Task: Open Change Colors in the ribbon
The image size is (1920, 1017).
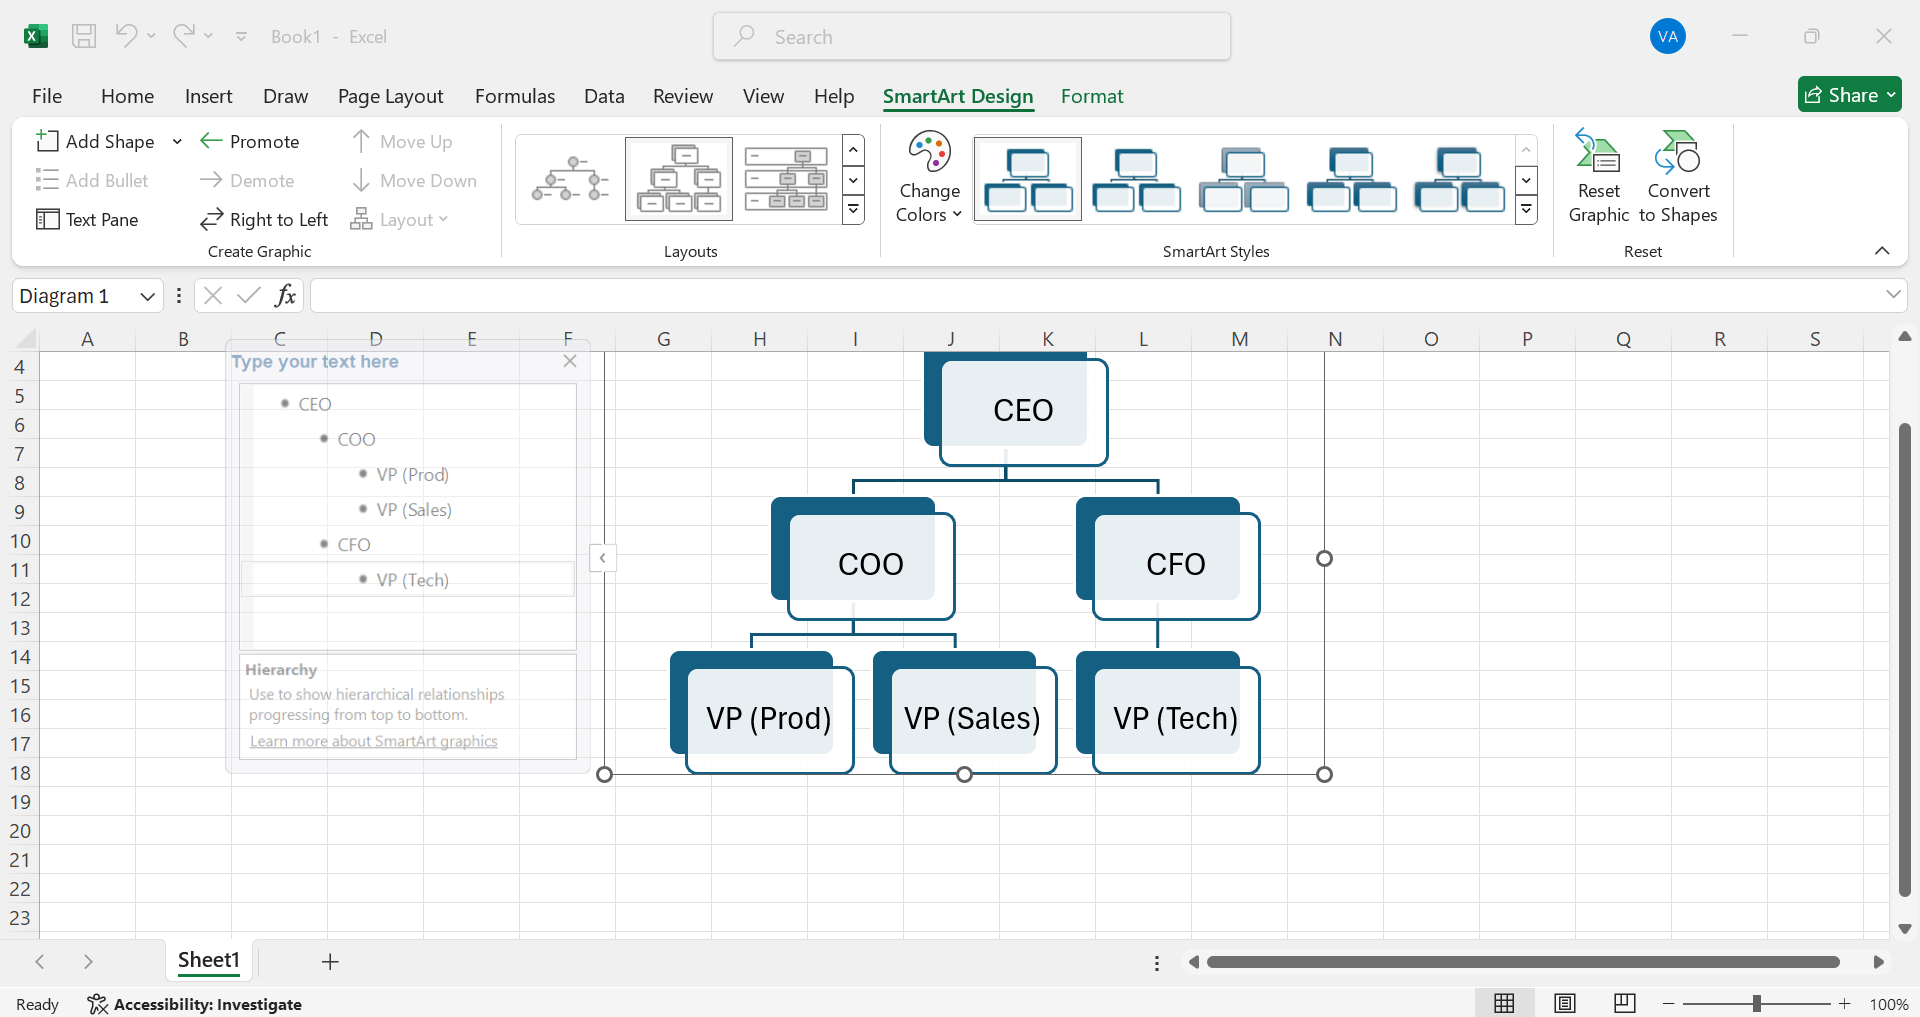Action: pos(927,178)
